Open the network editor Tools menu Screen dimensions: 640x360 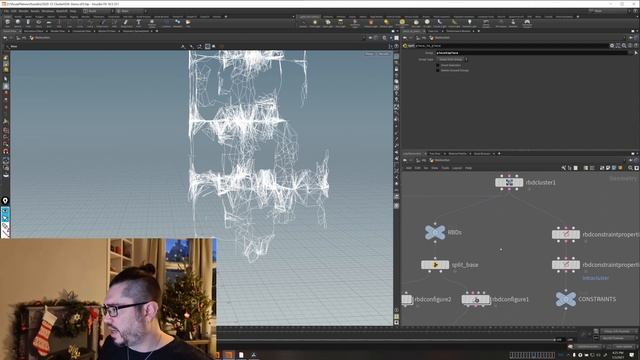point(445,168)
